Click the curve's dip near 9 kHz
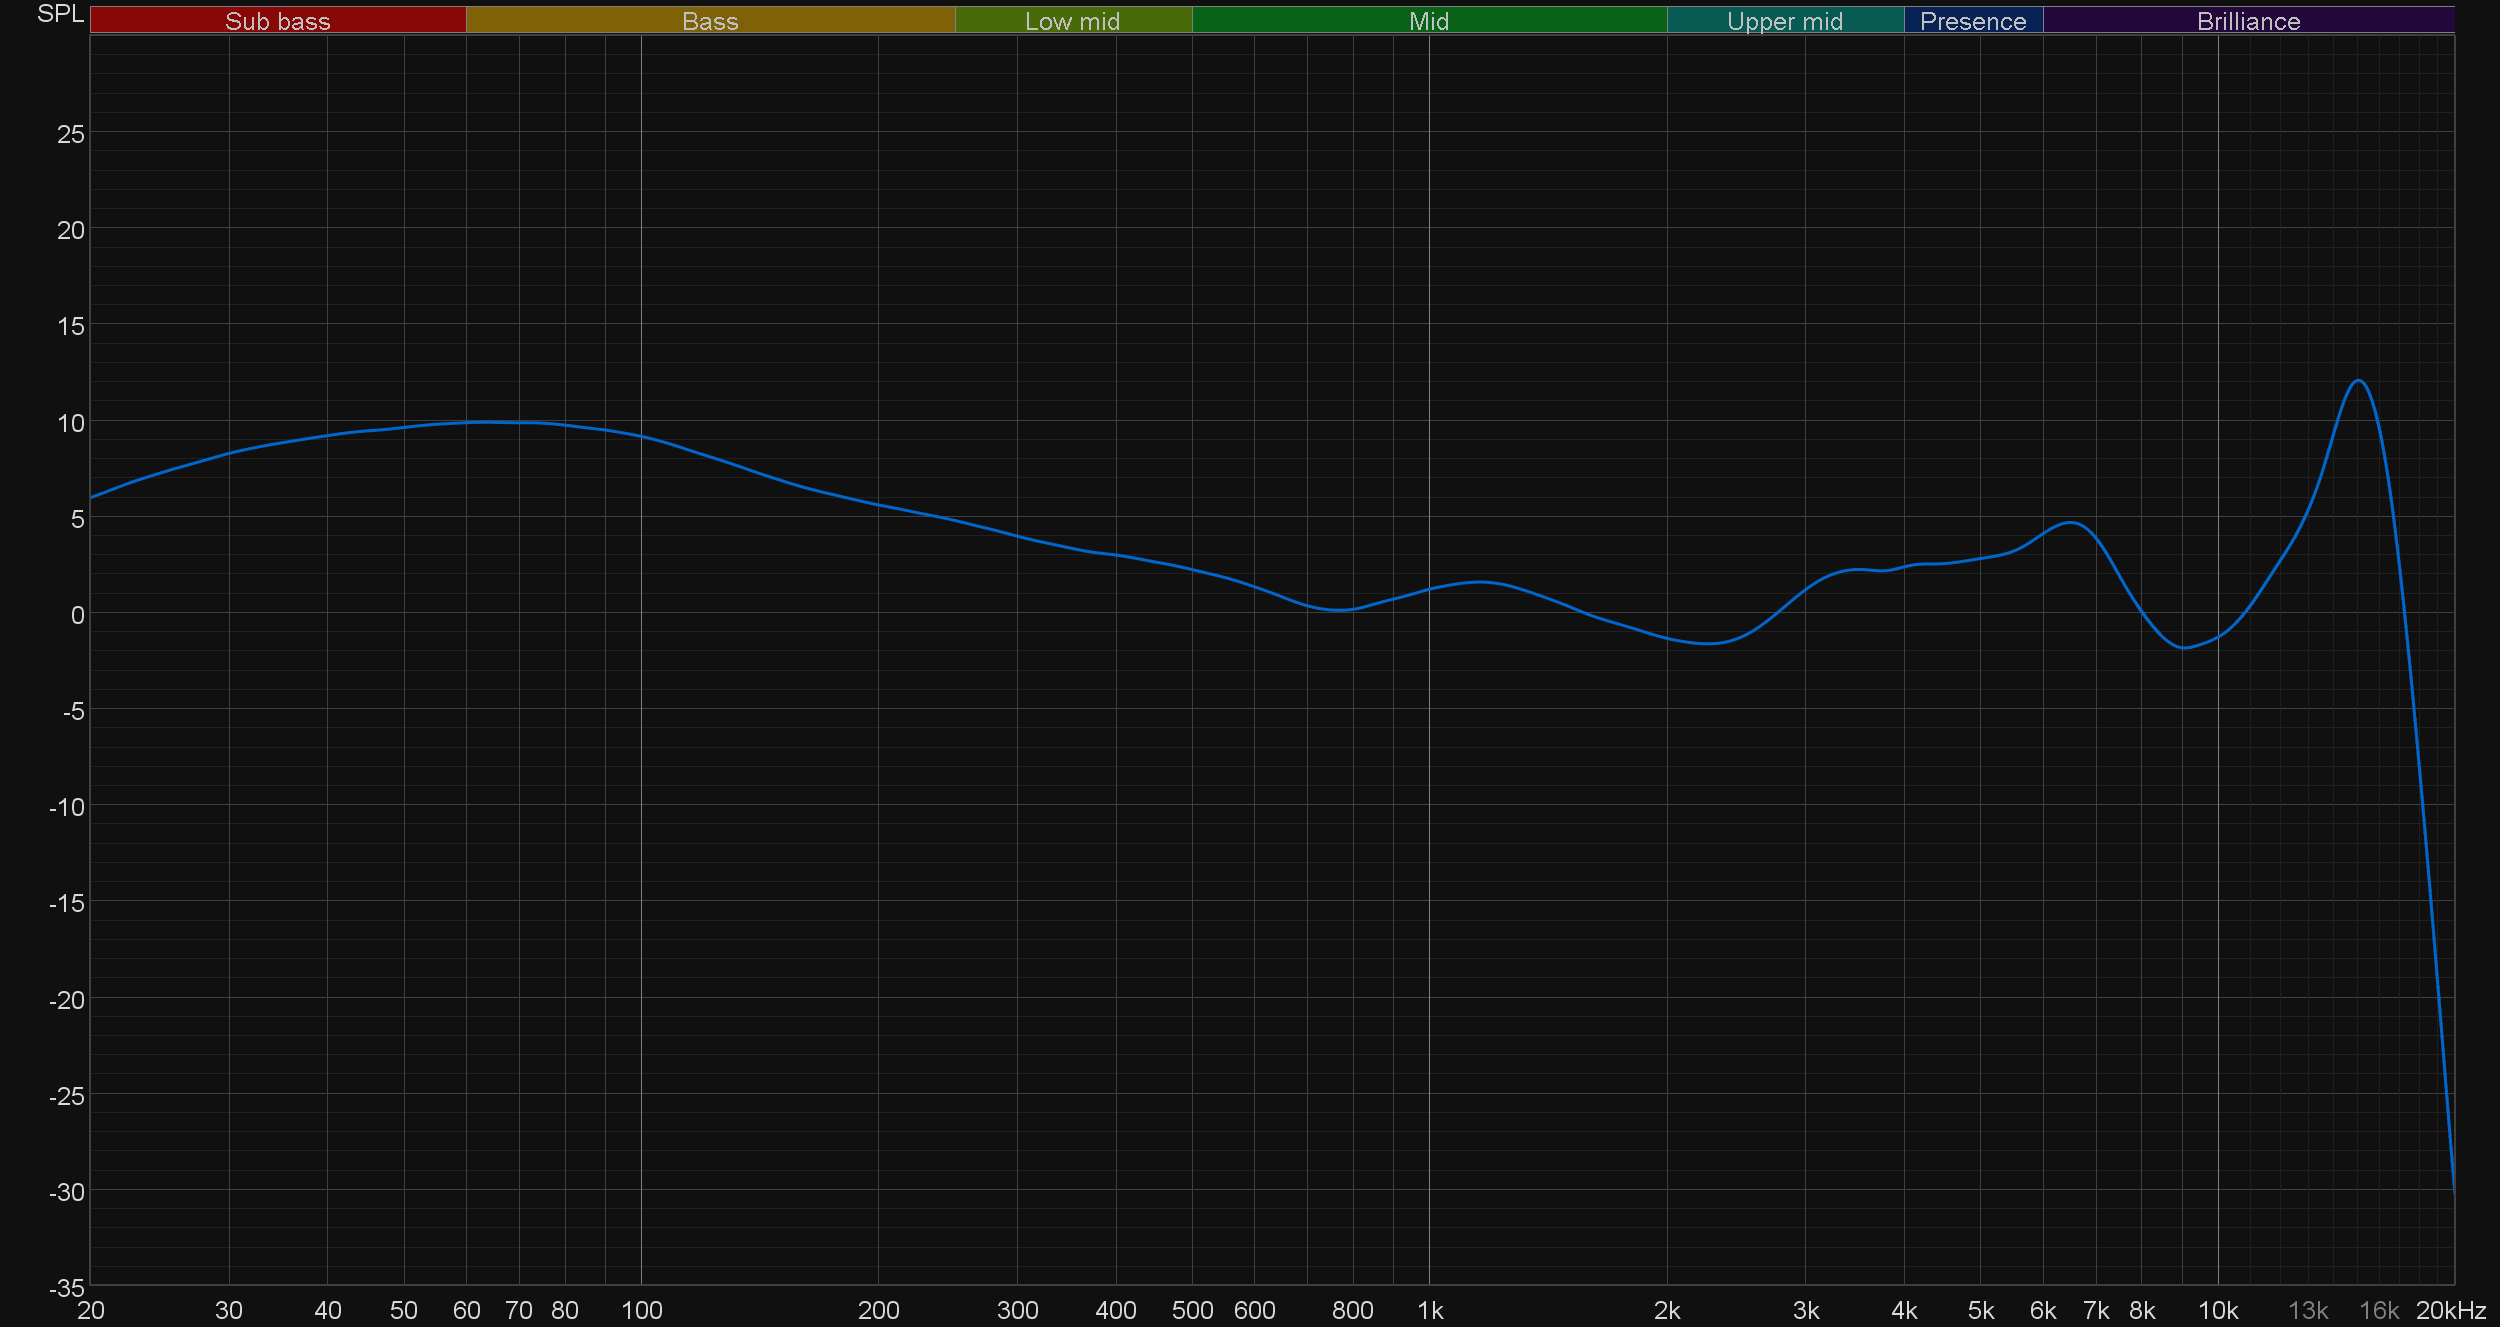Viewport: 2500px width, 1327px height. point(2185,648)
